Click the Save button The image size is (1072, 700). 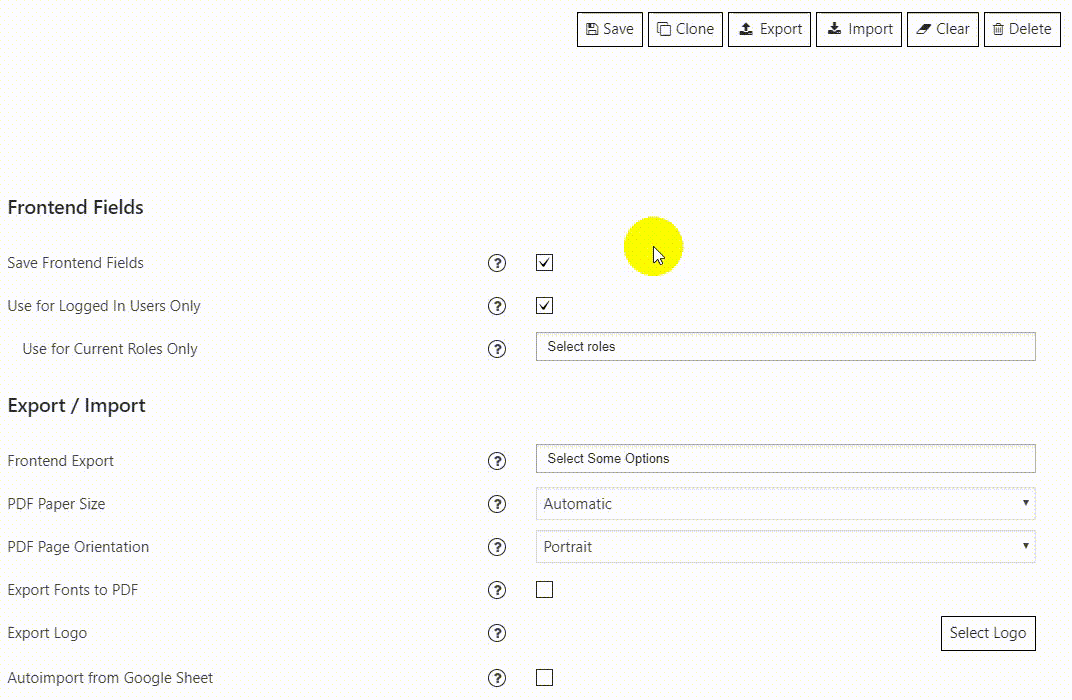point(610,29)
